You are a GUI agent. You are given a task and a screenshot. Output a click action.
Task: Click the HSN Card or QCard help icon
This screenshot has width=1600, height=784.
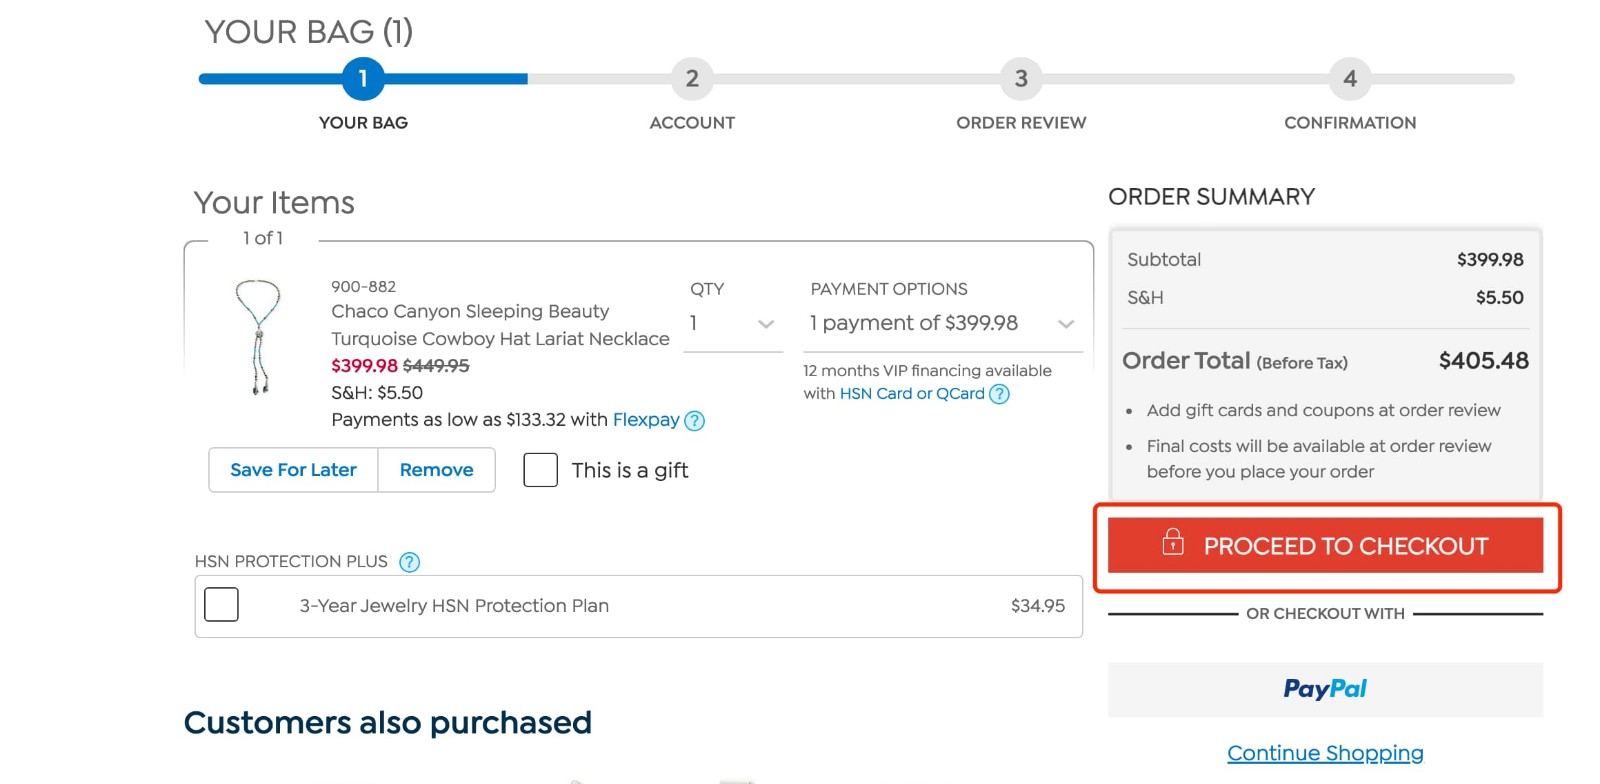click(1000, 395)
